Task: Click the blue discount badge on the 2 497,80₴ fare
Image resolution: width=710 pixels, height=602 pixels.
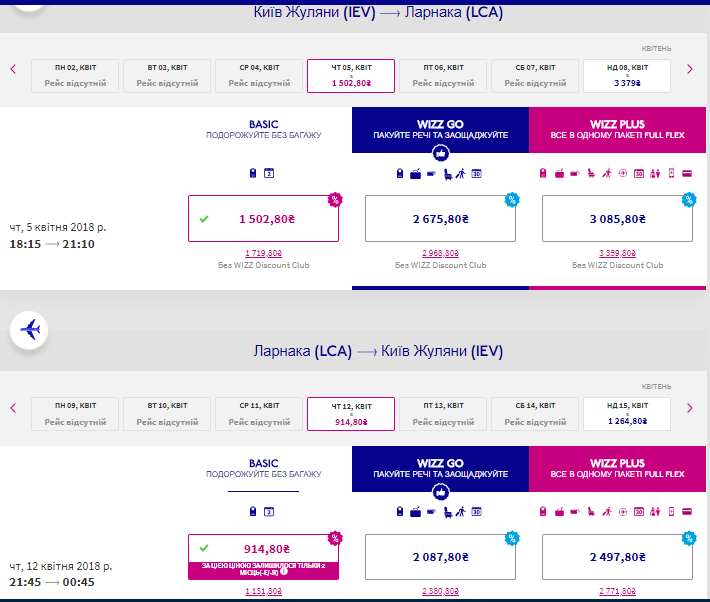Action: pyautogui.click(x=689, y=537)
